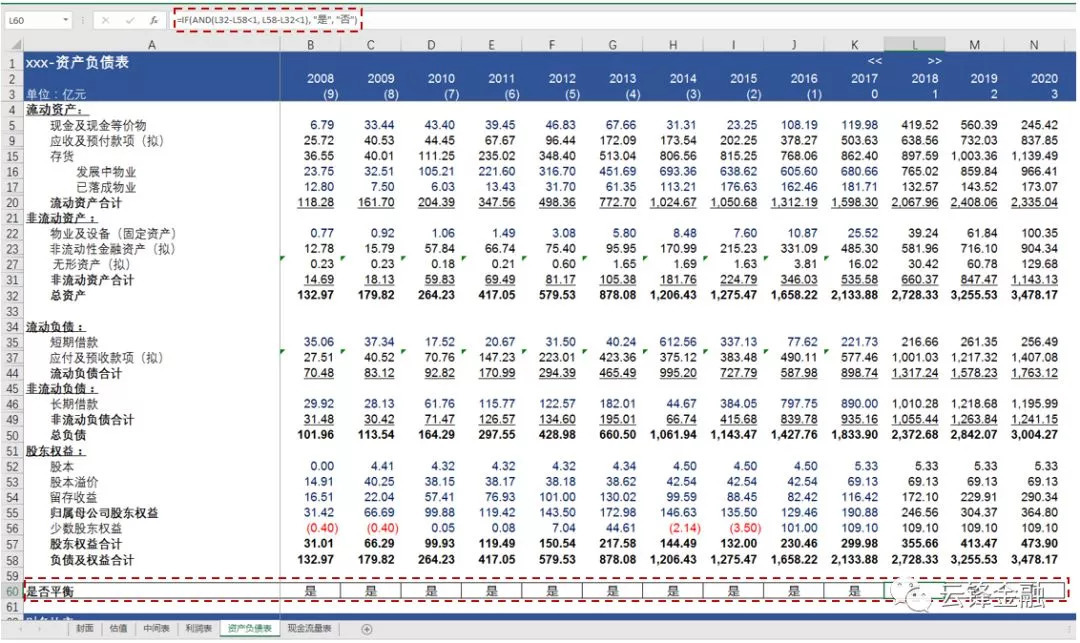The image size is (1080, 643).
Task: Click the Insert Function fx icon
Action: coord(152,20)
